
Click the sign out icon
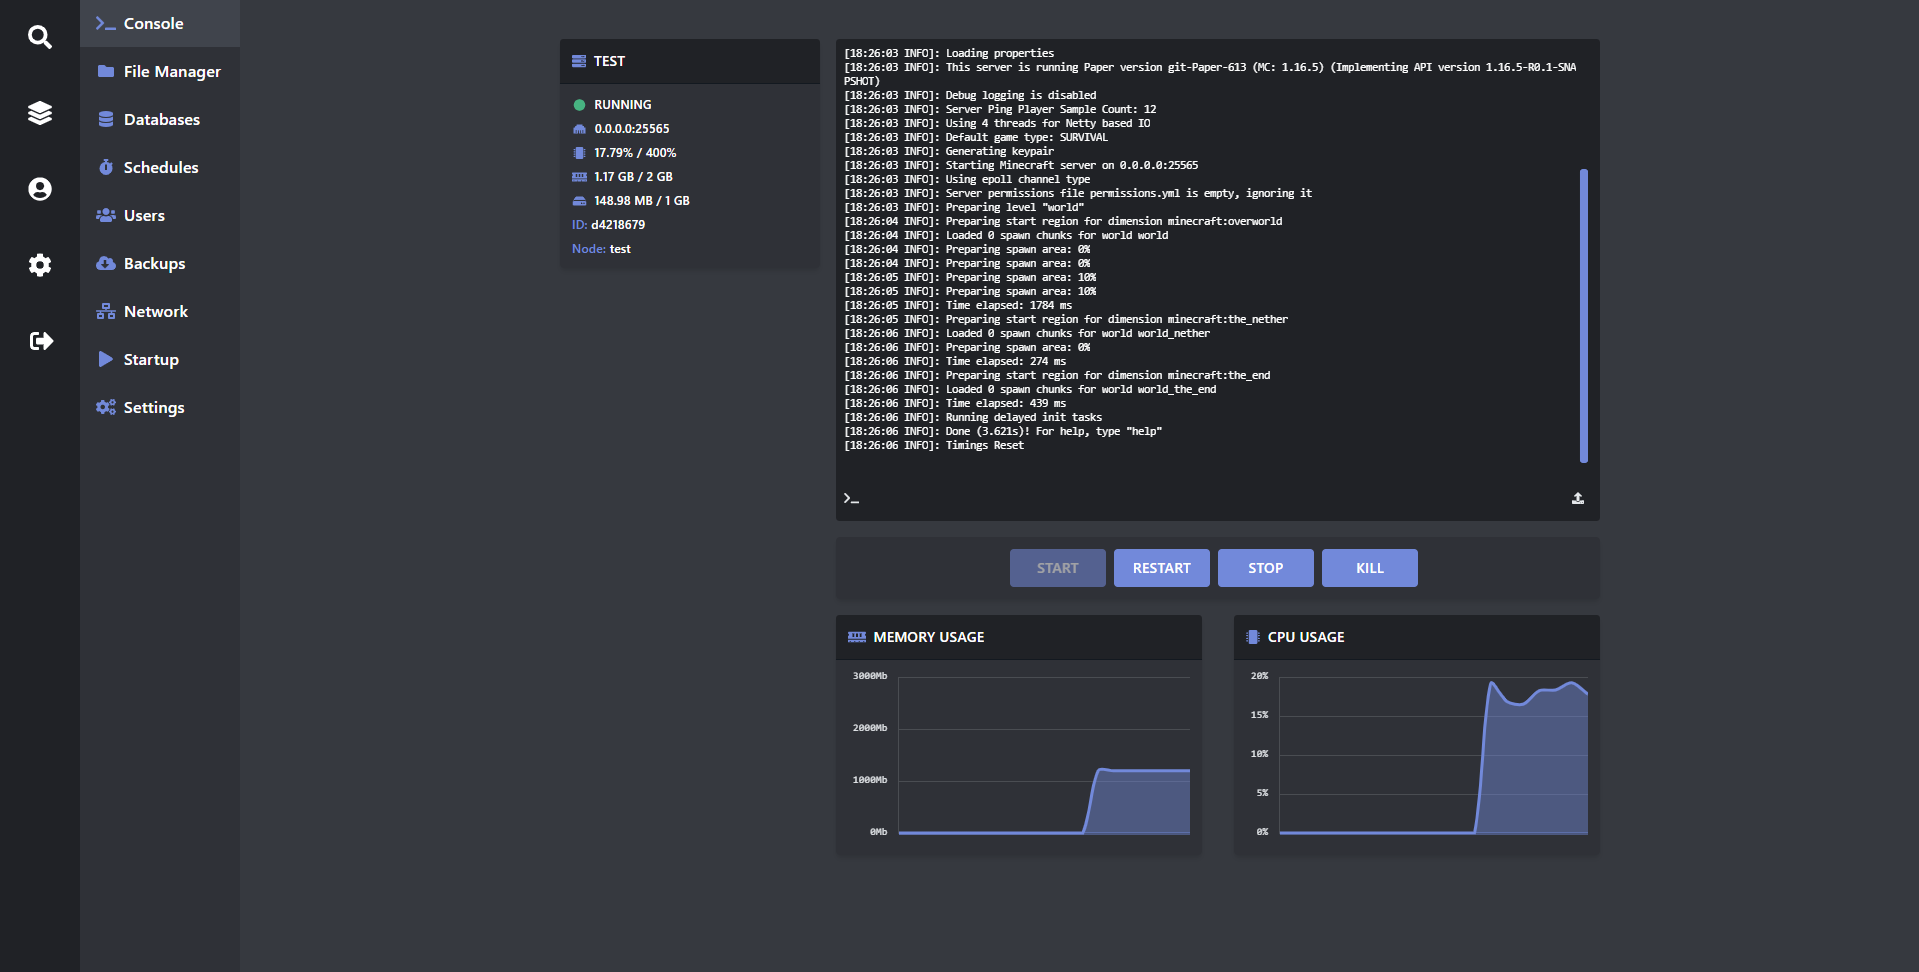tap(40, 341)
